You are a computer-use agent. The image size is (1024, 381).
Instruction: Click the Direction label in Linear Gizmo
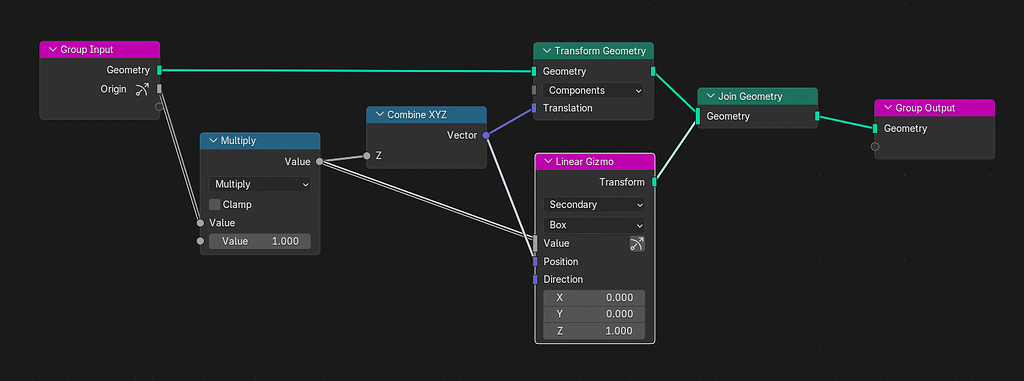coord(563,279)
